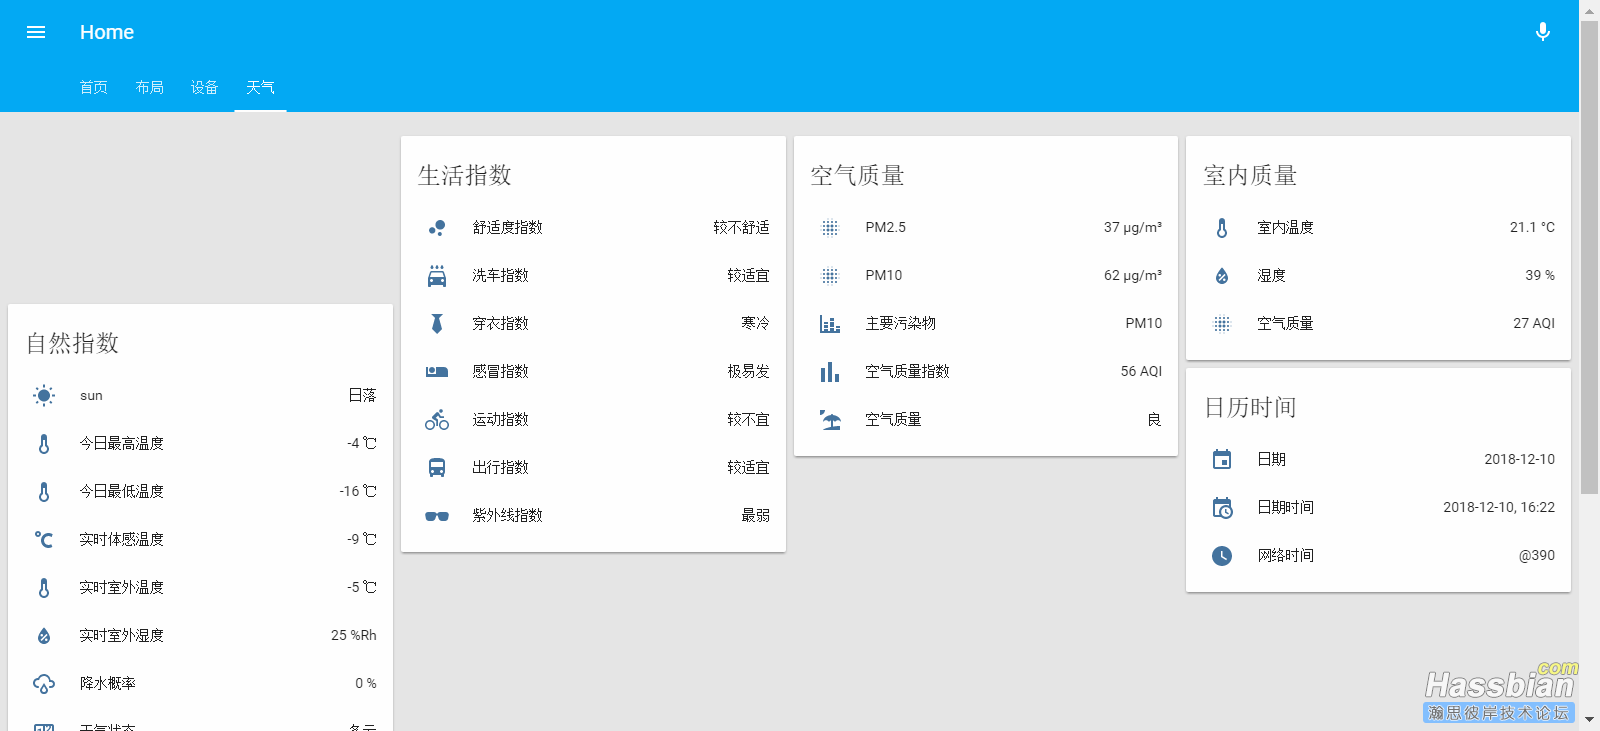Click bed icon for 感冒指数
This screenshot has height=731, width=1600.
[437, 372]
